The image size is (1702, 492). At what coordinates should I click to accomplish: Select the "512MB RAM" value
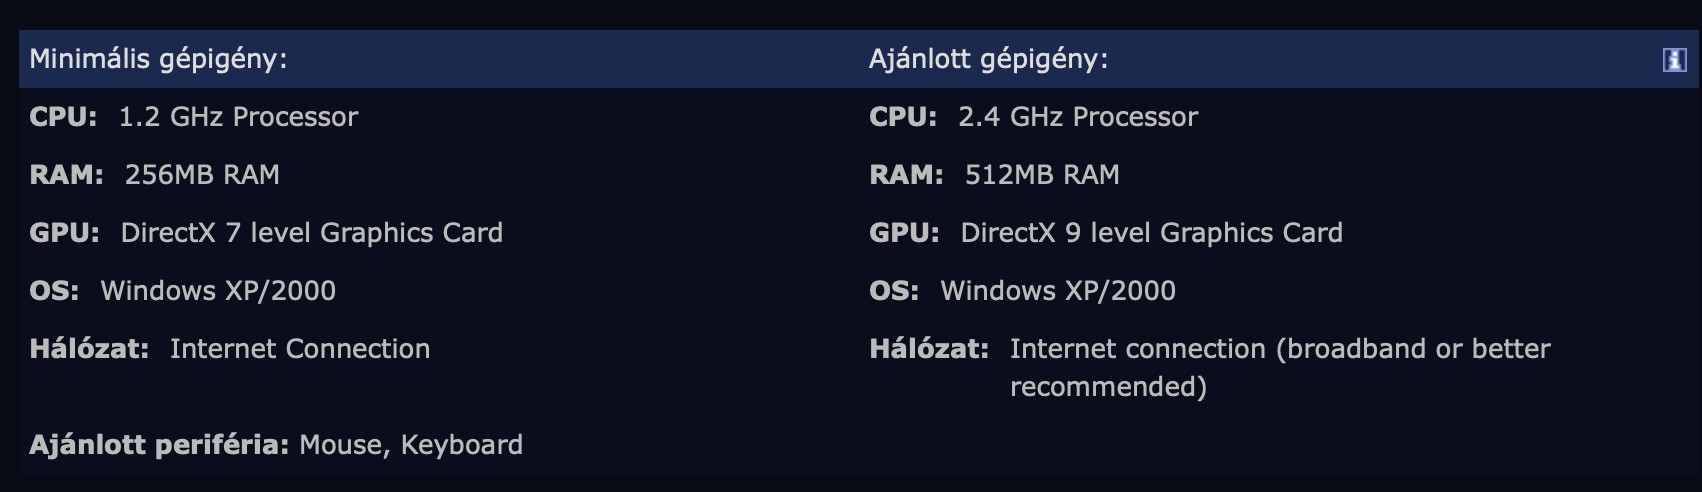tap(1042, 175)
